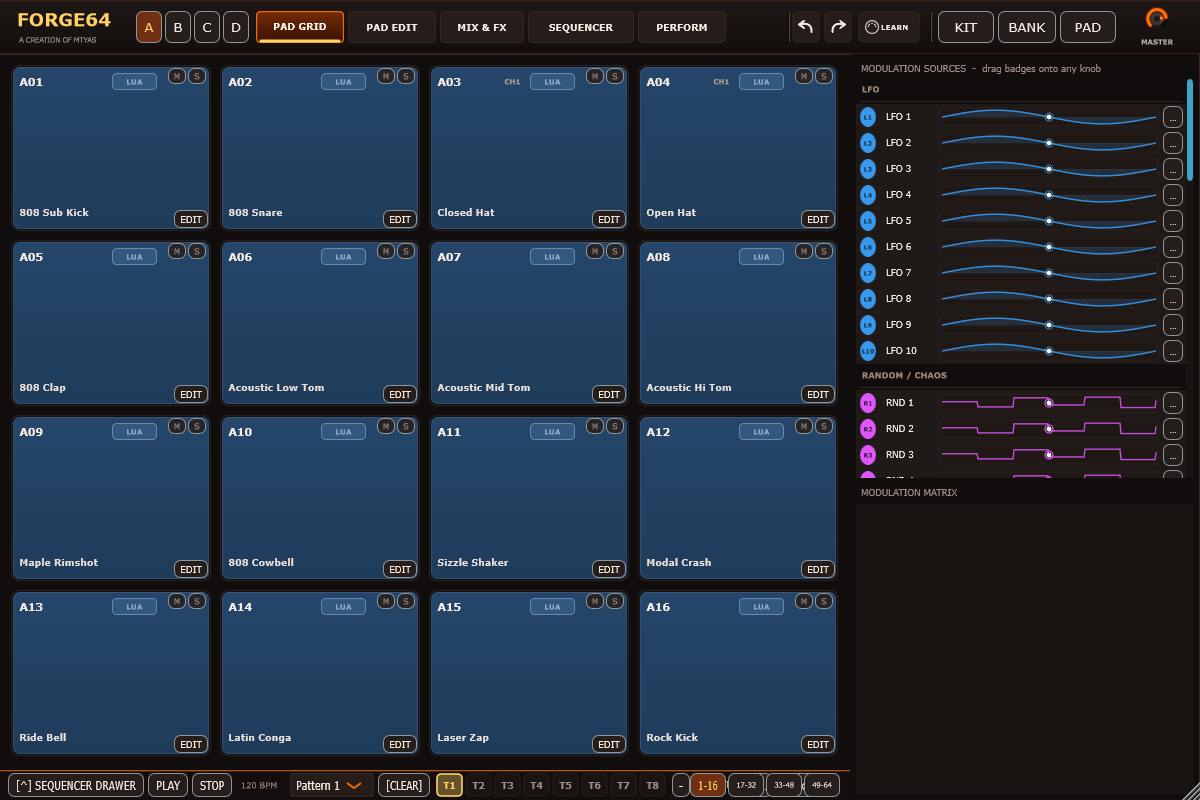Open the Perform tab

click(x=682, y=27)
